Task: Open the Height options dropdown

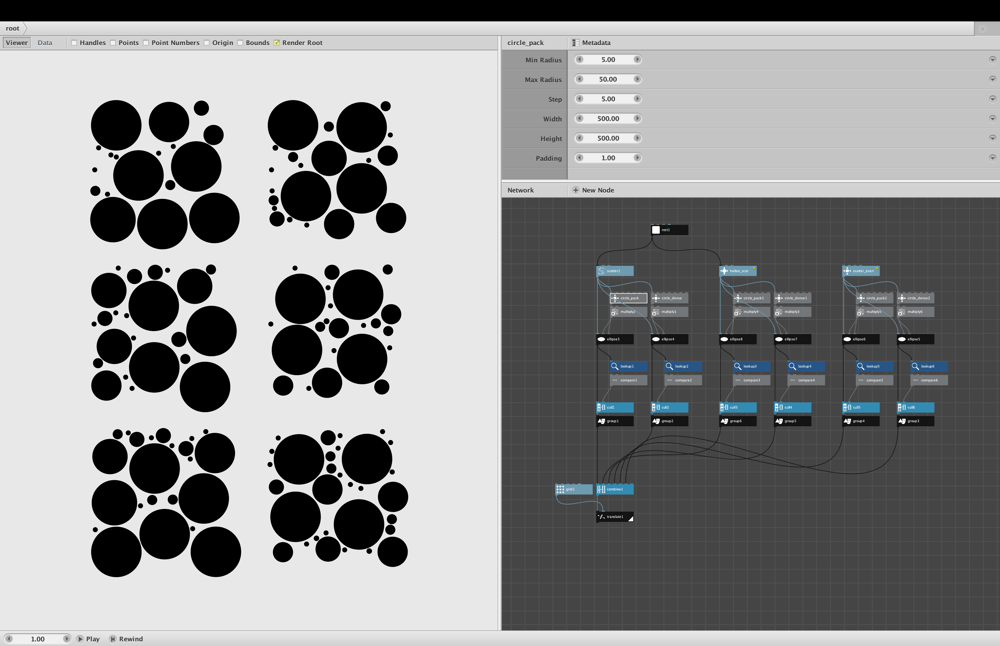Action: click(992, 138)
